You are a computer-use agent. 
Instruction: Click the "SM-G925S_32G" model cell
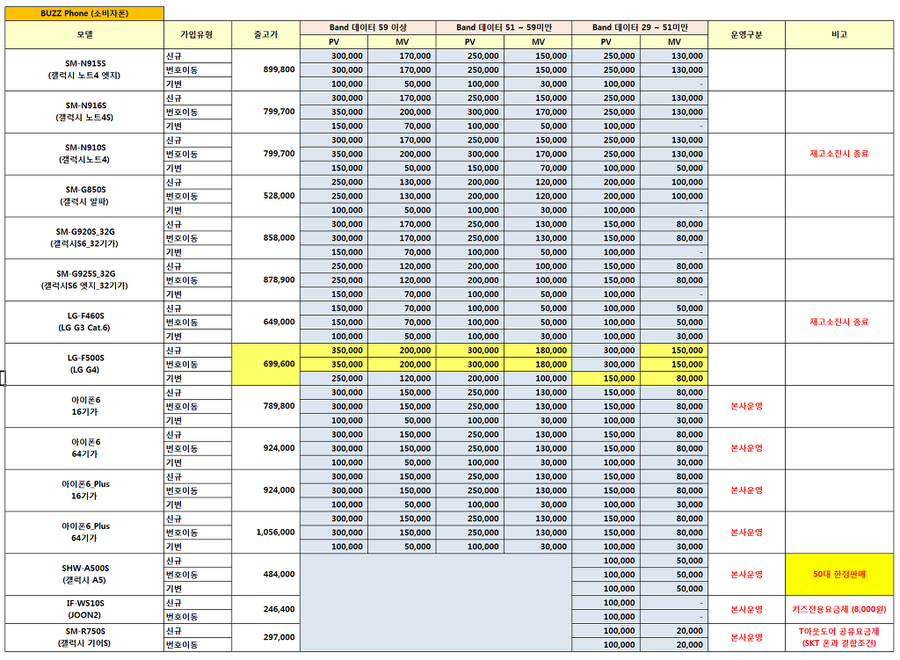pyautogui.click(x=84, y=280)
